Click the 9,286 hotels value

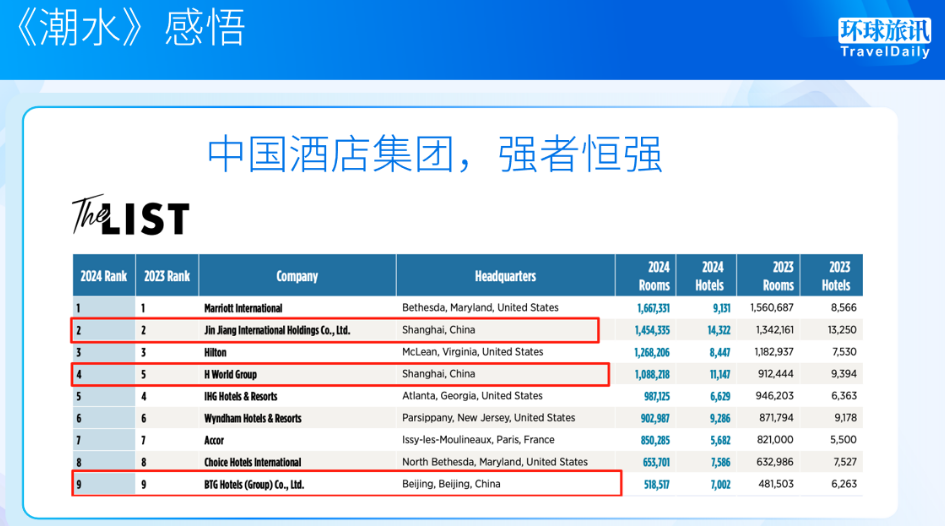click(x=720, y=418)
